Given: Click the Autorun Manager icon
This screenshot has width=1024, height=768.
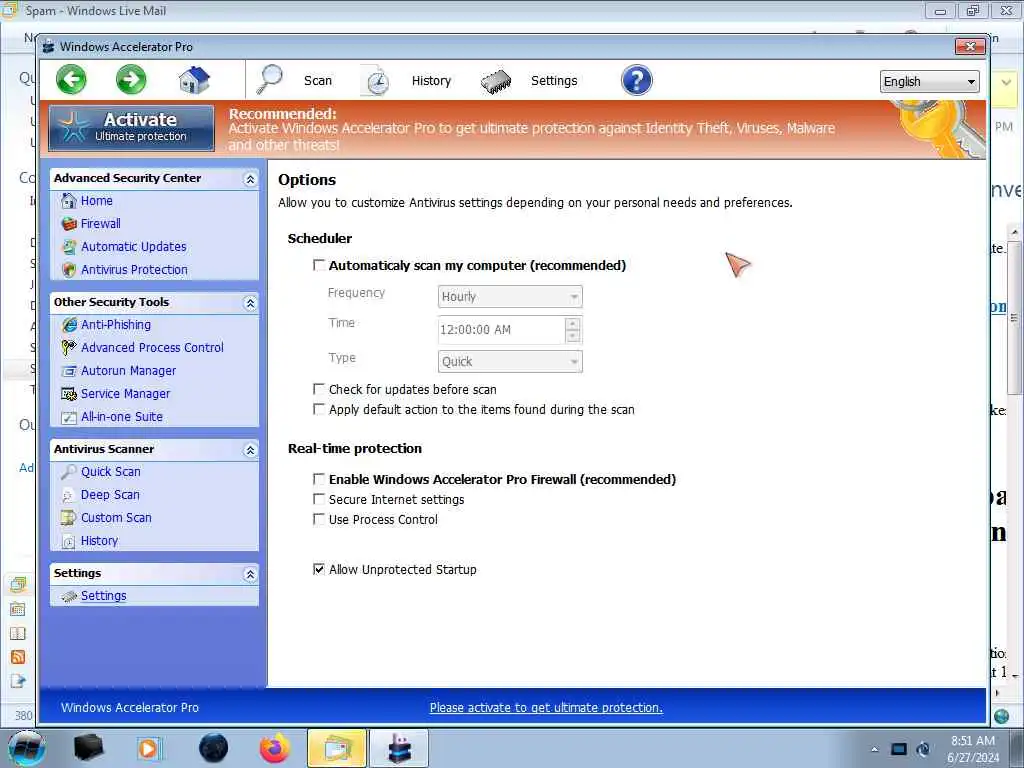Looking at the screenshot, I should (x=69, y=371).
